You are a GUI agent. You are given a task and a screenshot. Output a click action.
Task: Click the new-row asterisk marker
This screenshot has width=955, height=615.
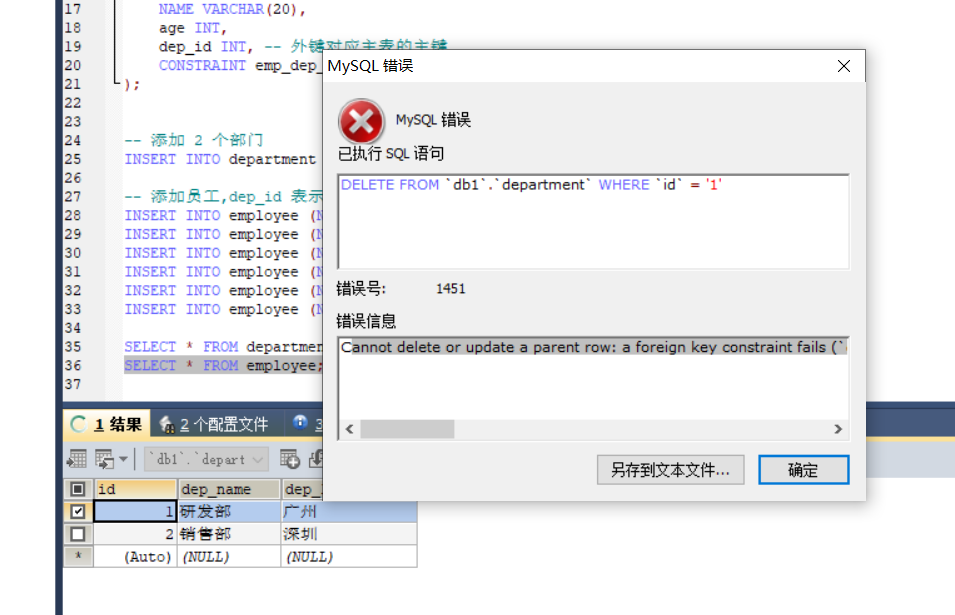(x=78, y=557)
